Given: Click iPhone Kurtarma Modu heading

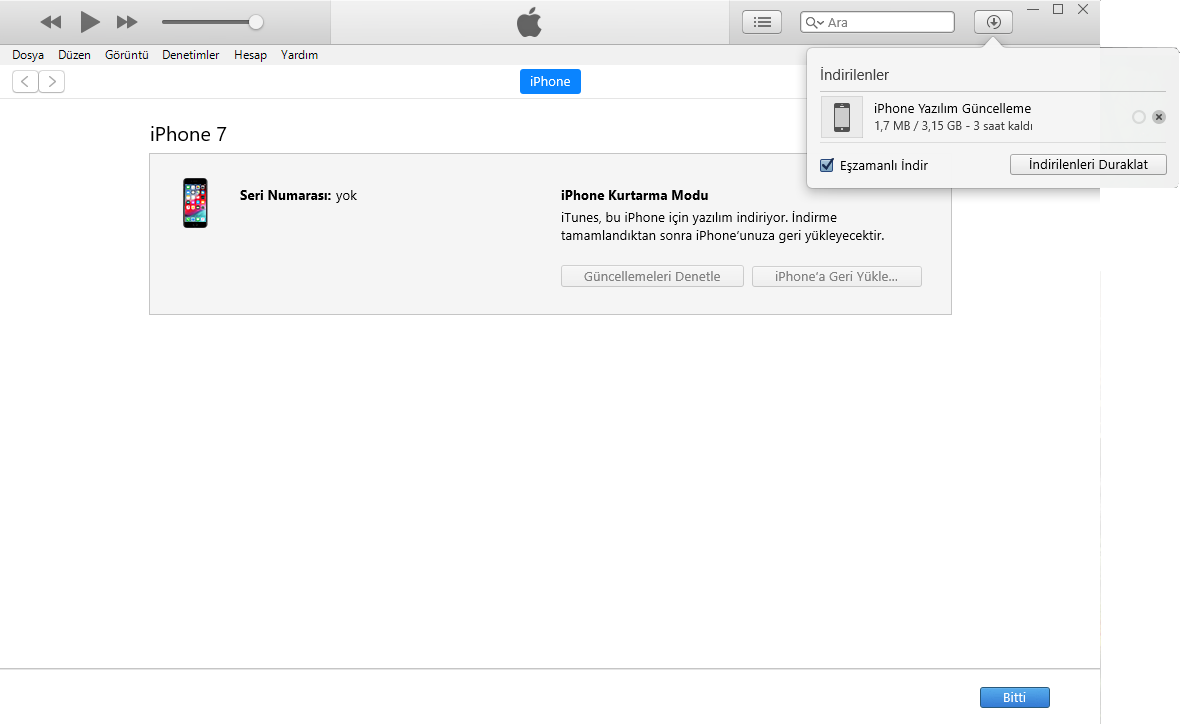Looking at the screenshot, I should click(x=634, y=195).
